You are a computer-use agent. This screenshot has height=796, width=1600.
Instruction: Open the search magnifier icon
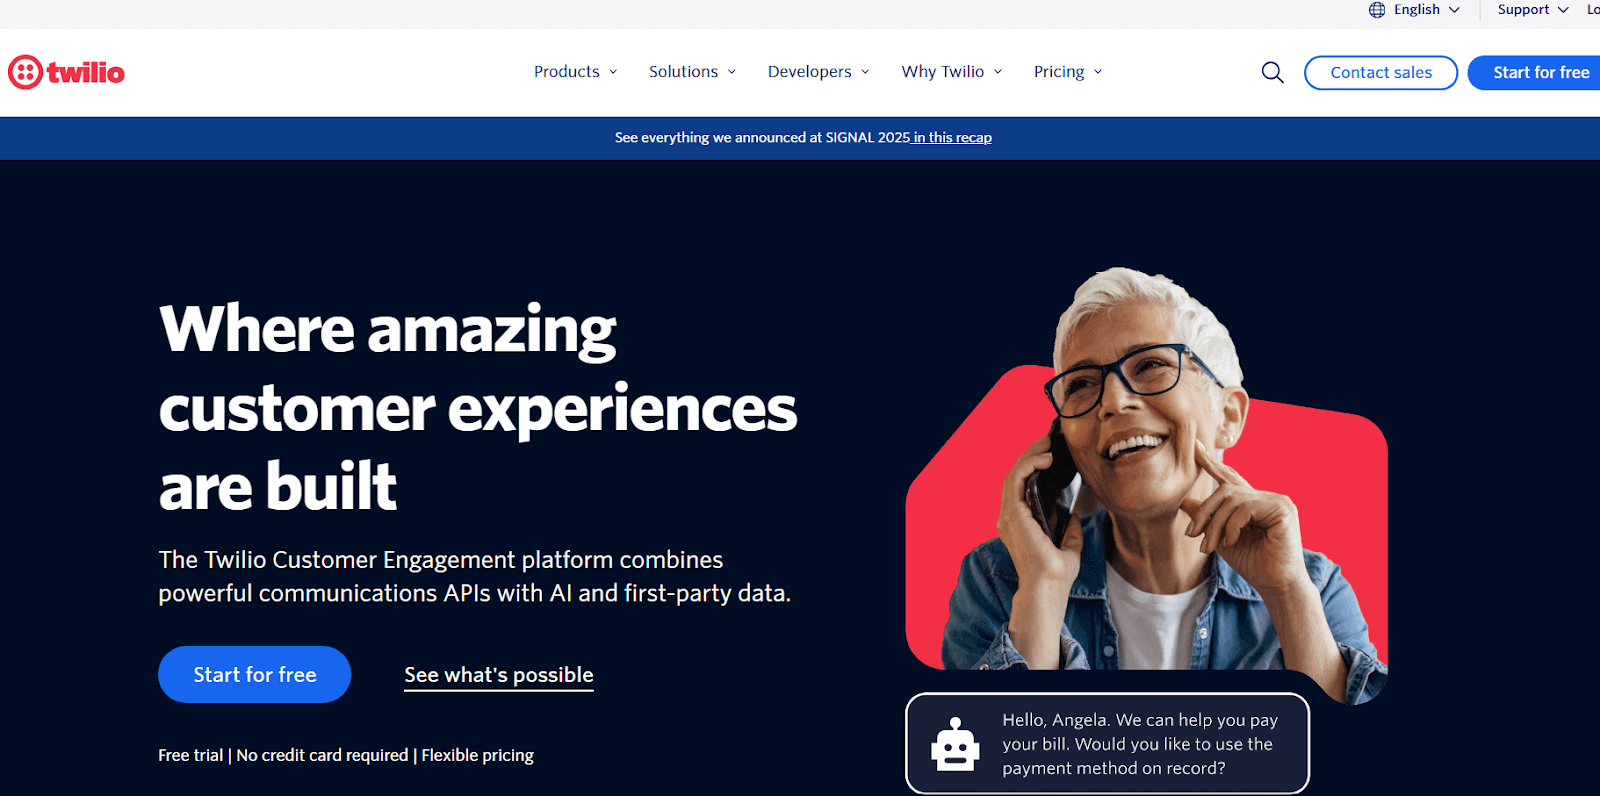(x=1272, y=72)
